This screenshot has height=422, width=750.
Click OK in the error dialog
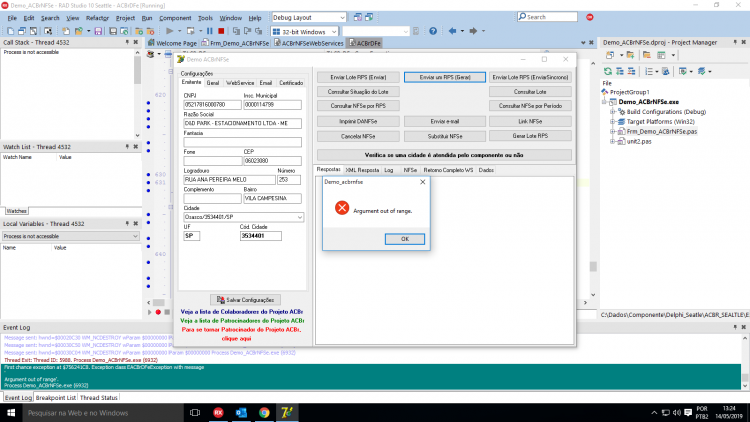point(404,239)
